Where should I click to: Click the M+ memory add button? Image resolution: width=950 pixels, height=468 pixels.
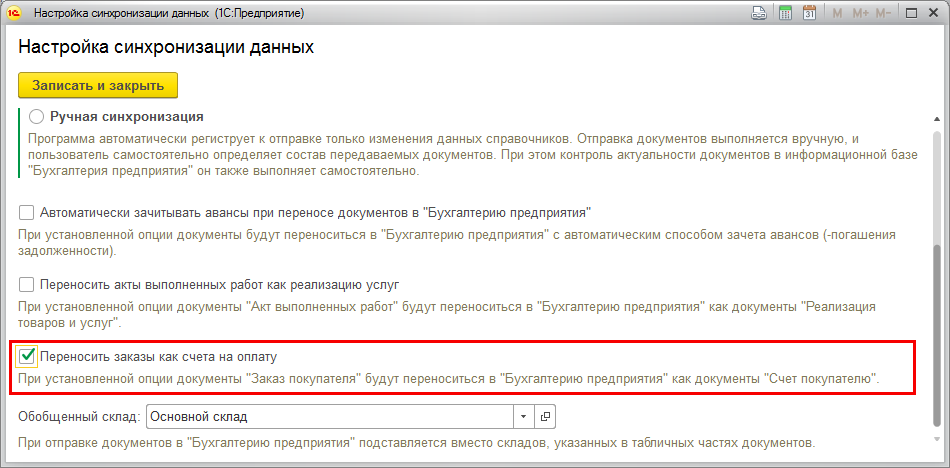point(860,13)
